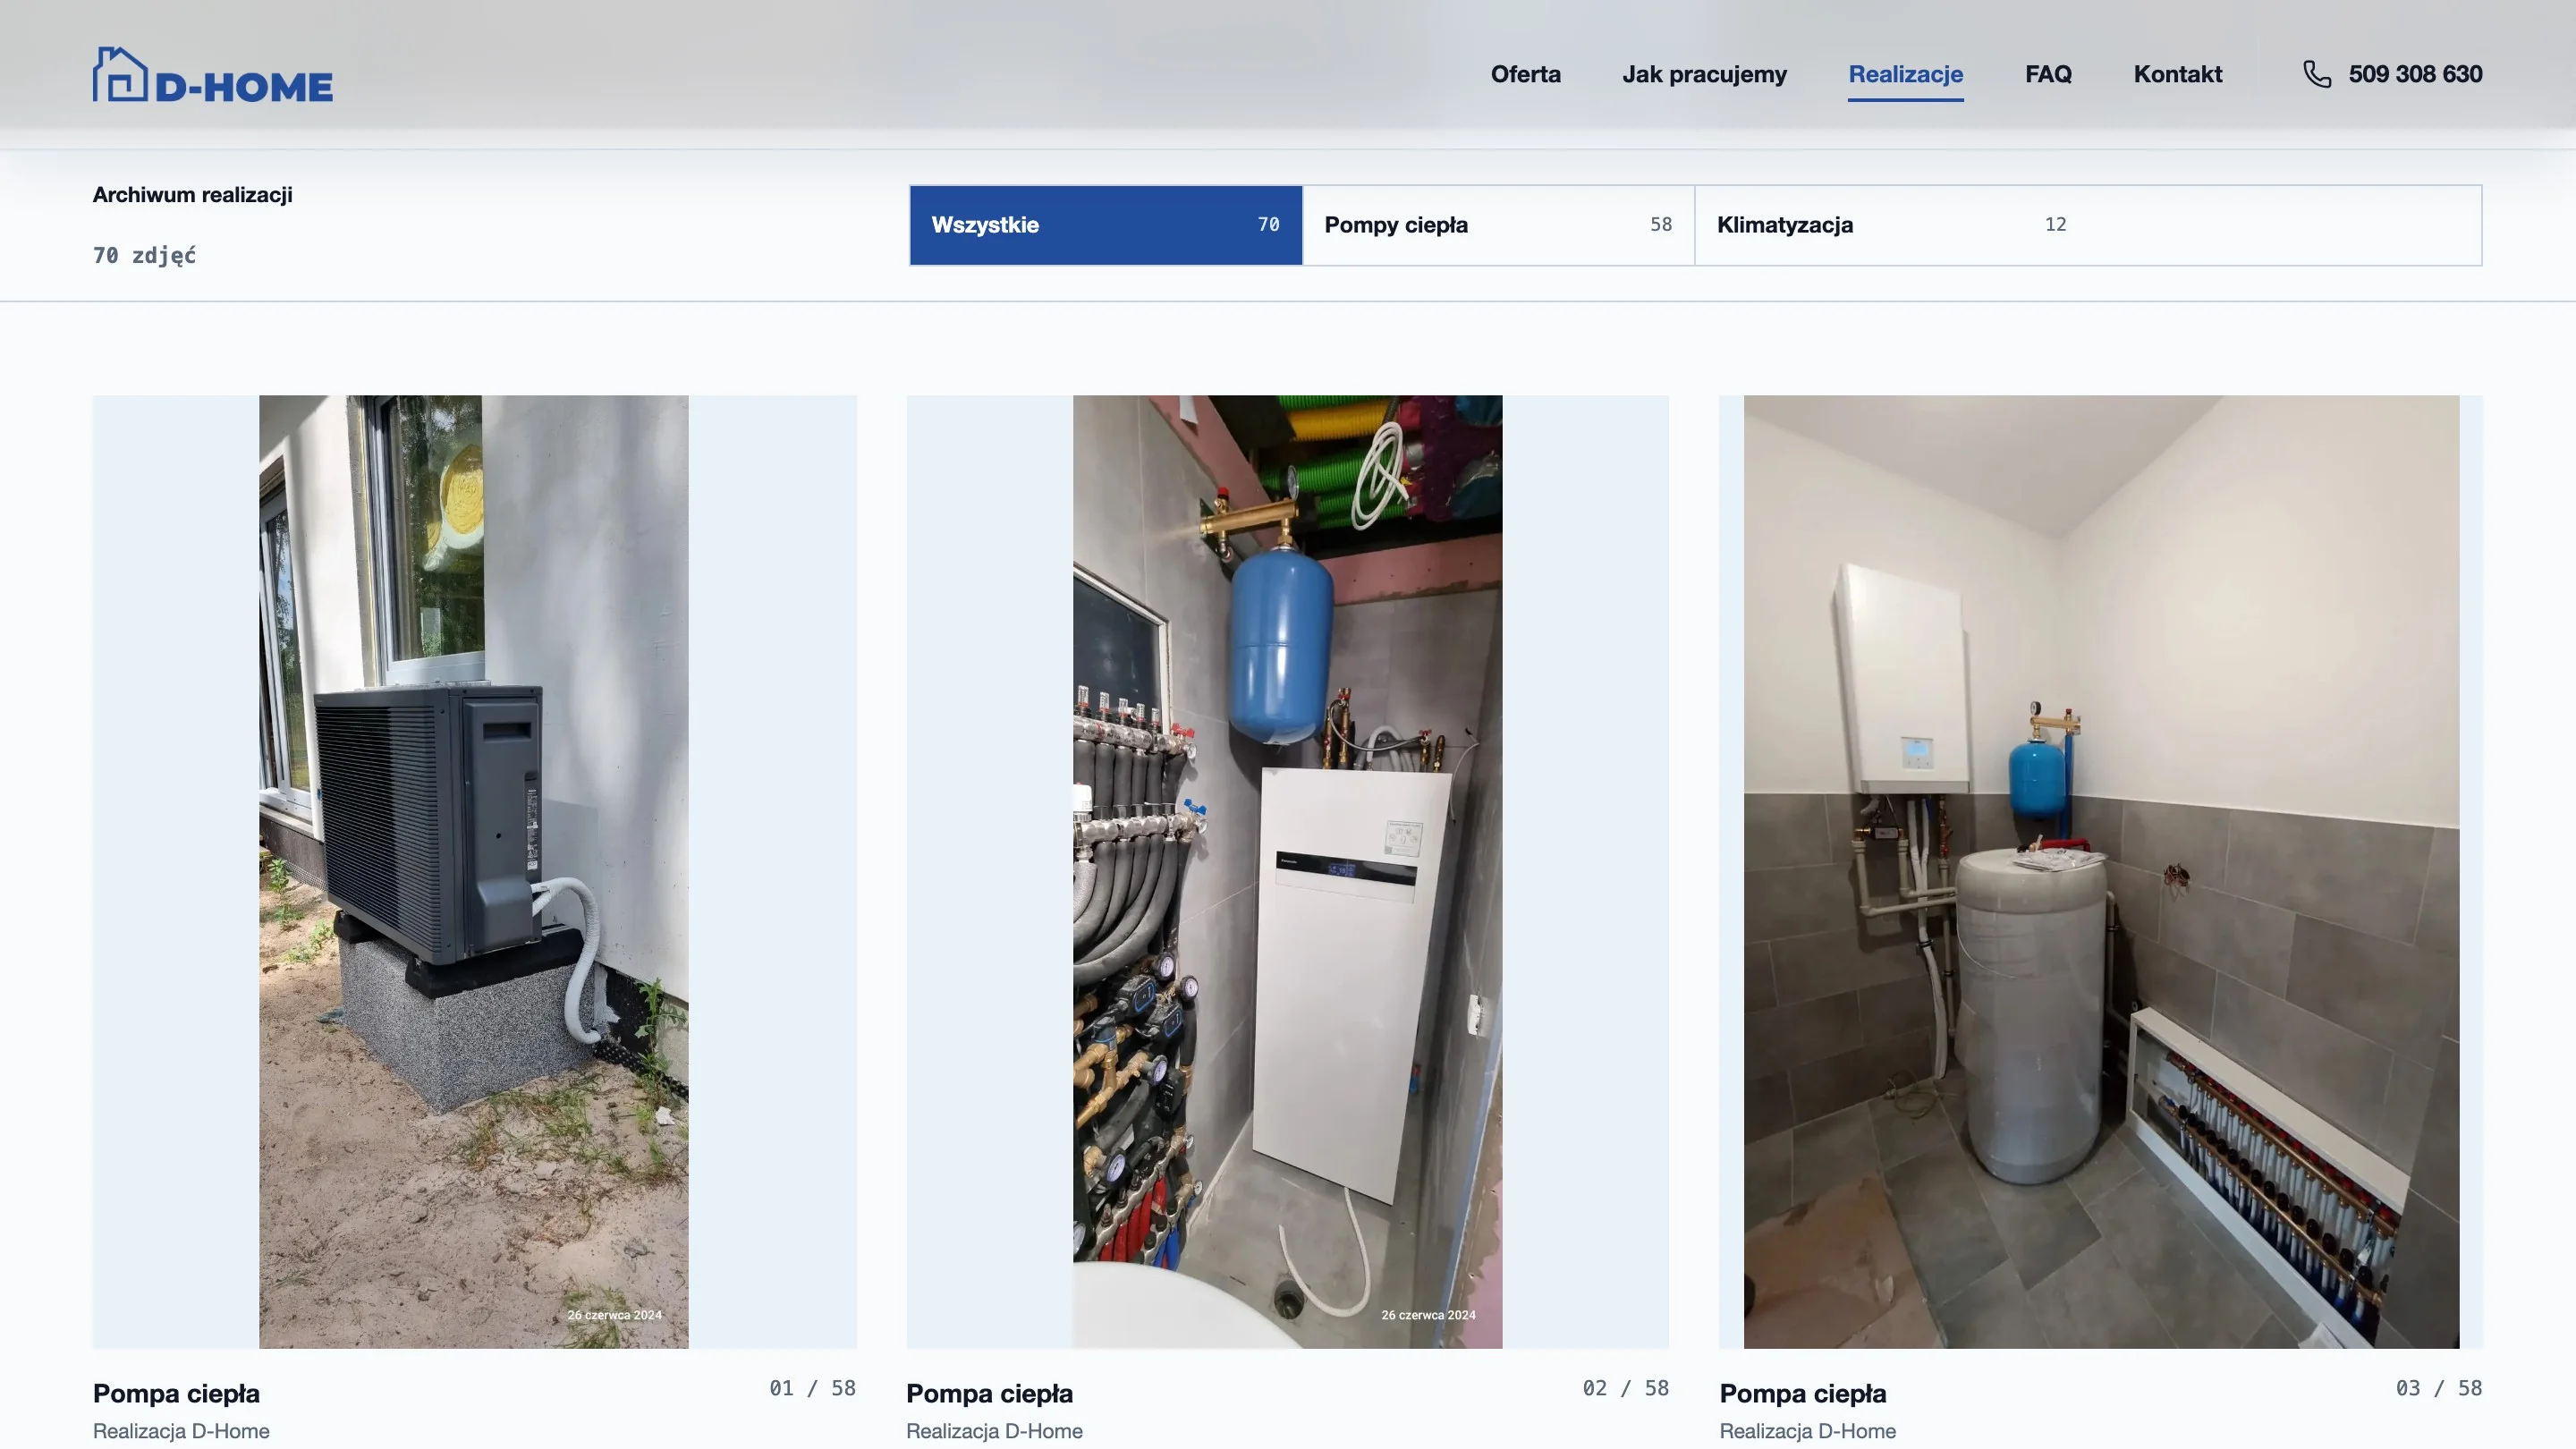2576x1449 pixels.
Task: Click the D-HOME house logo
Action: click(x=212, y=75)
